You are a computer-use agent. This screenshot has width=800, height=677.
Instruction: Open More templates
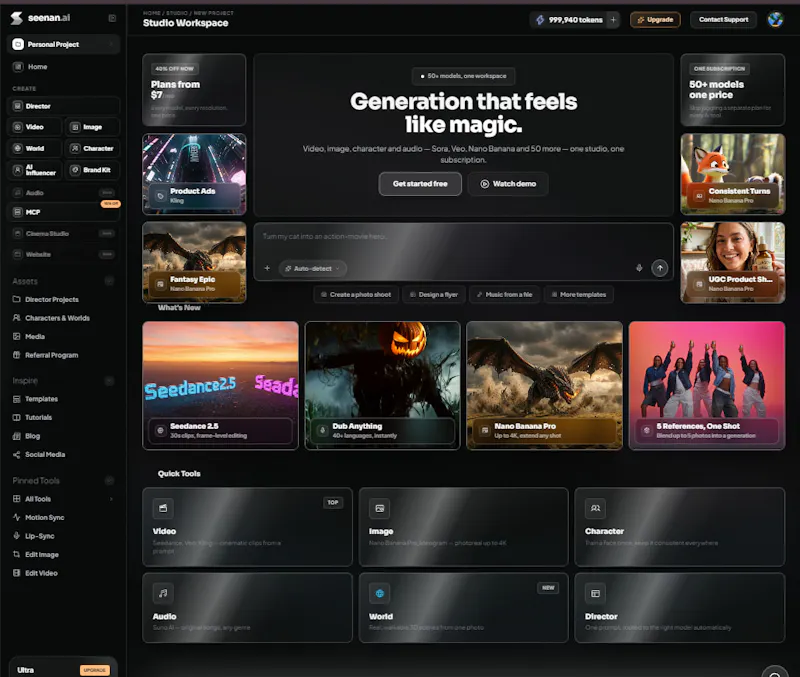579,295
